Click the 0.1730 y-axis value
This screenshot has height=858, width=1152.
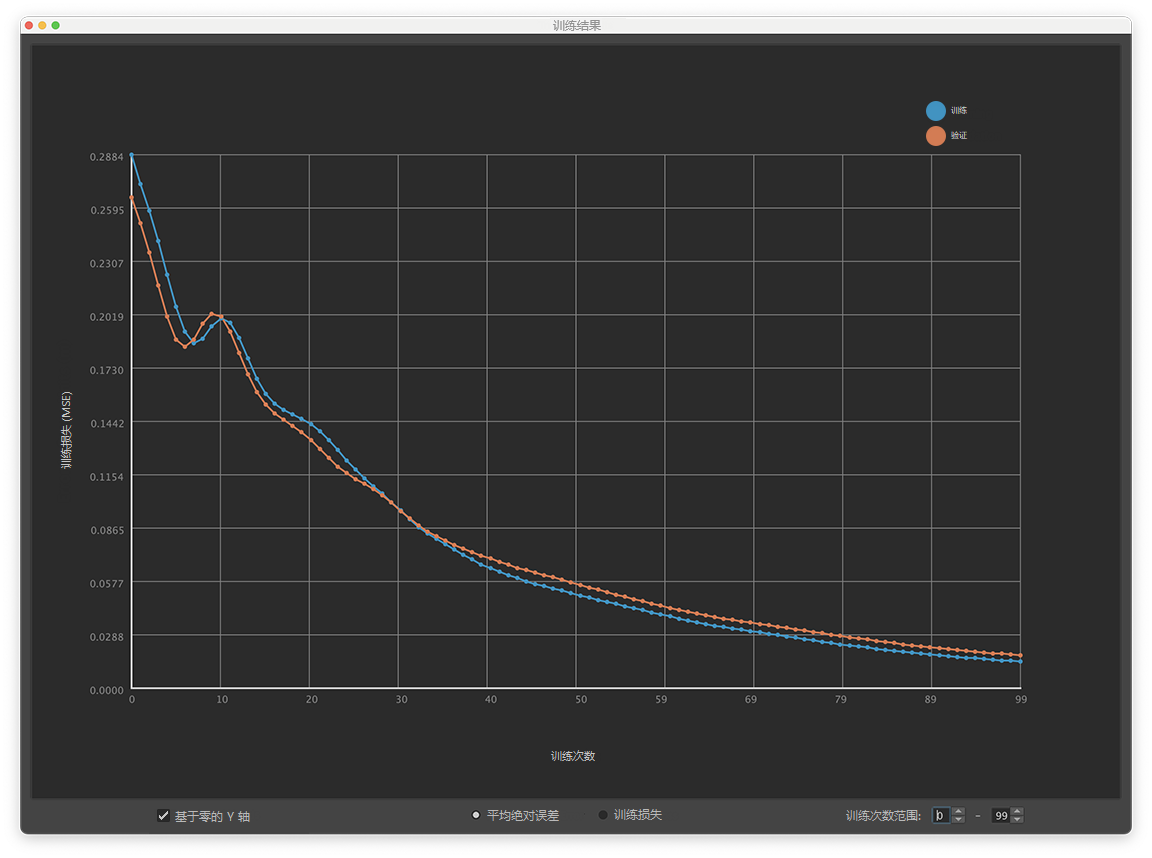107,370
